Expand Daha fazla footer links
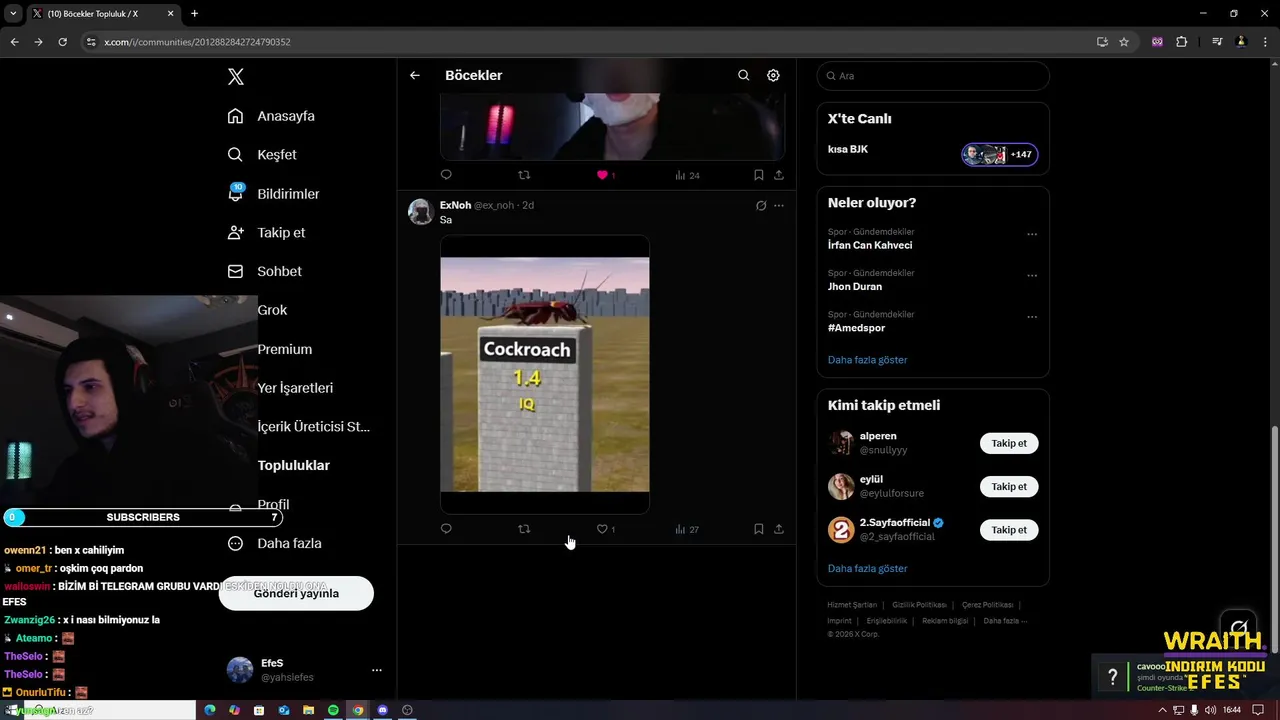Viewport: 1280px width, 720px height. coord(1005,621)
